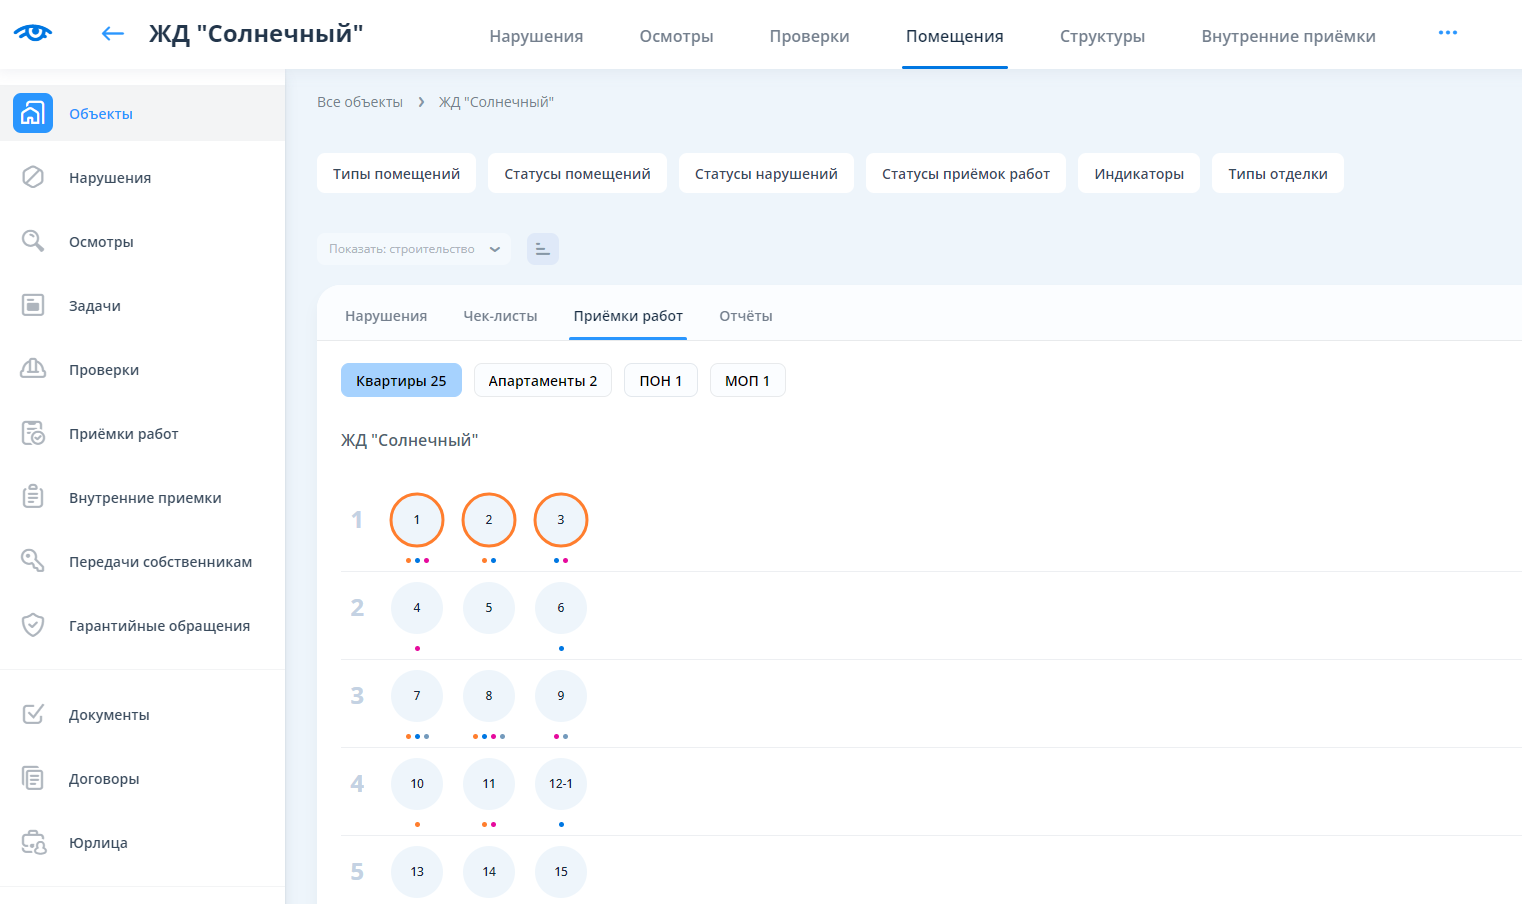
Task: Click the Юрлица sidebar icon
Action: (33, 842)
